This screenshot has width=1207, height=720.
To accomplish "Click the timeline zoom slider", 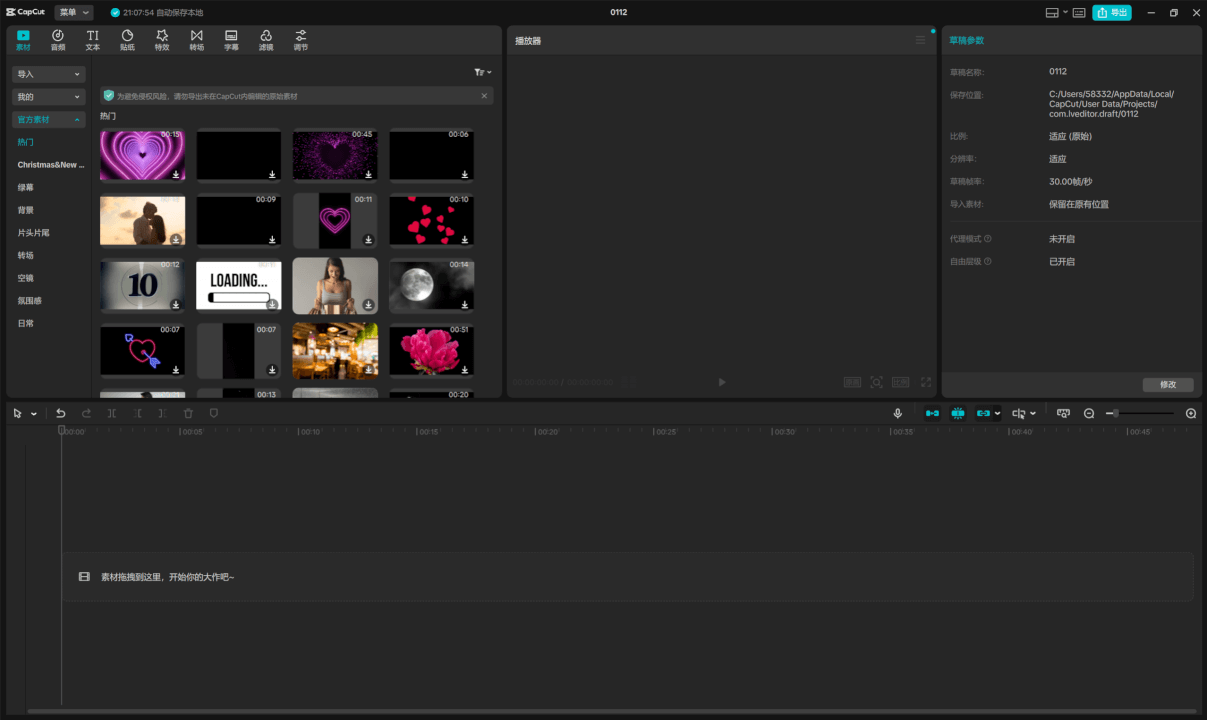I will (1140, 413).
